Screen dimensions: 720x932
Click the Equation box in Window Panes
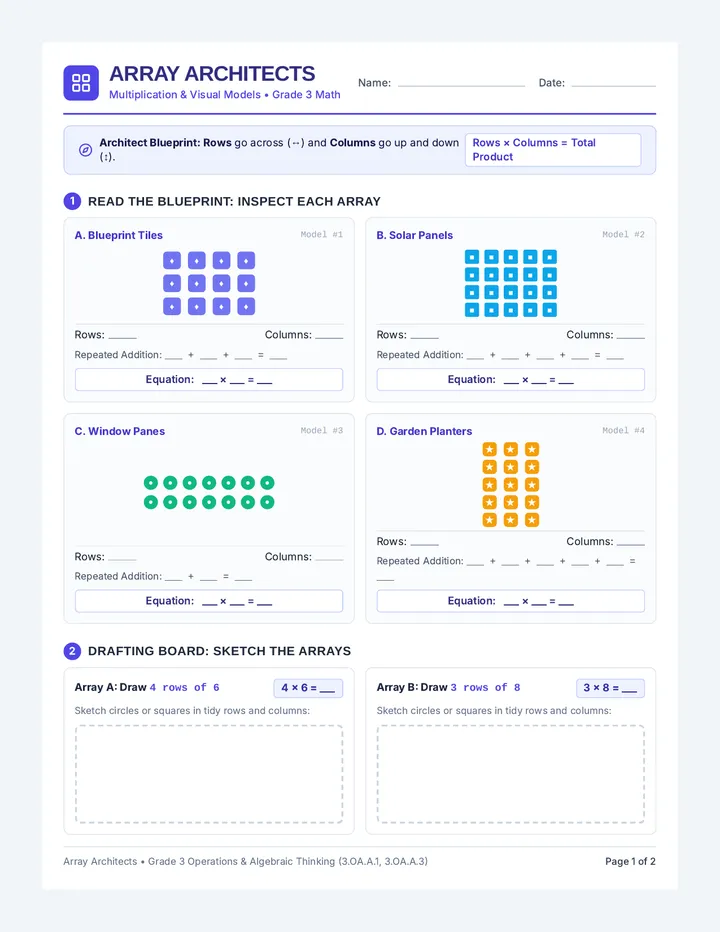click(209, 601)
